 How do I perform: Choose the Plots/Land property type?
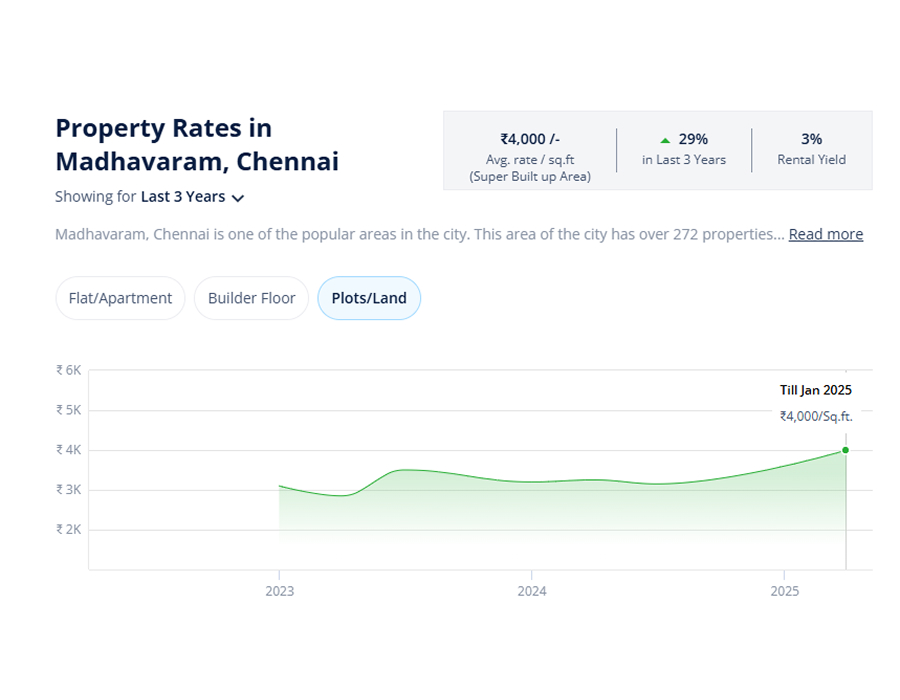(369, 298)
